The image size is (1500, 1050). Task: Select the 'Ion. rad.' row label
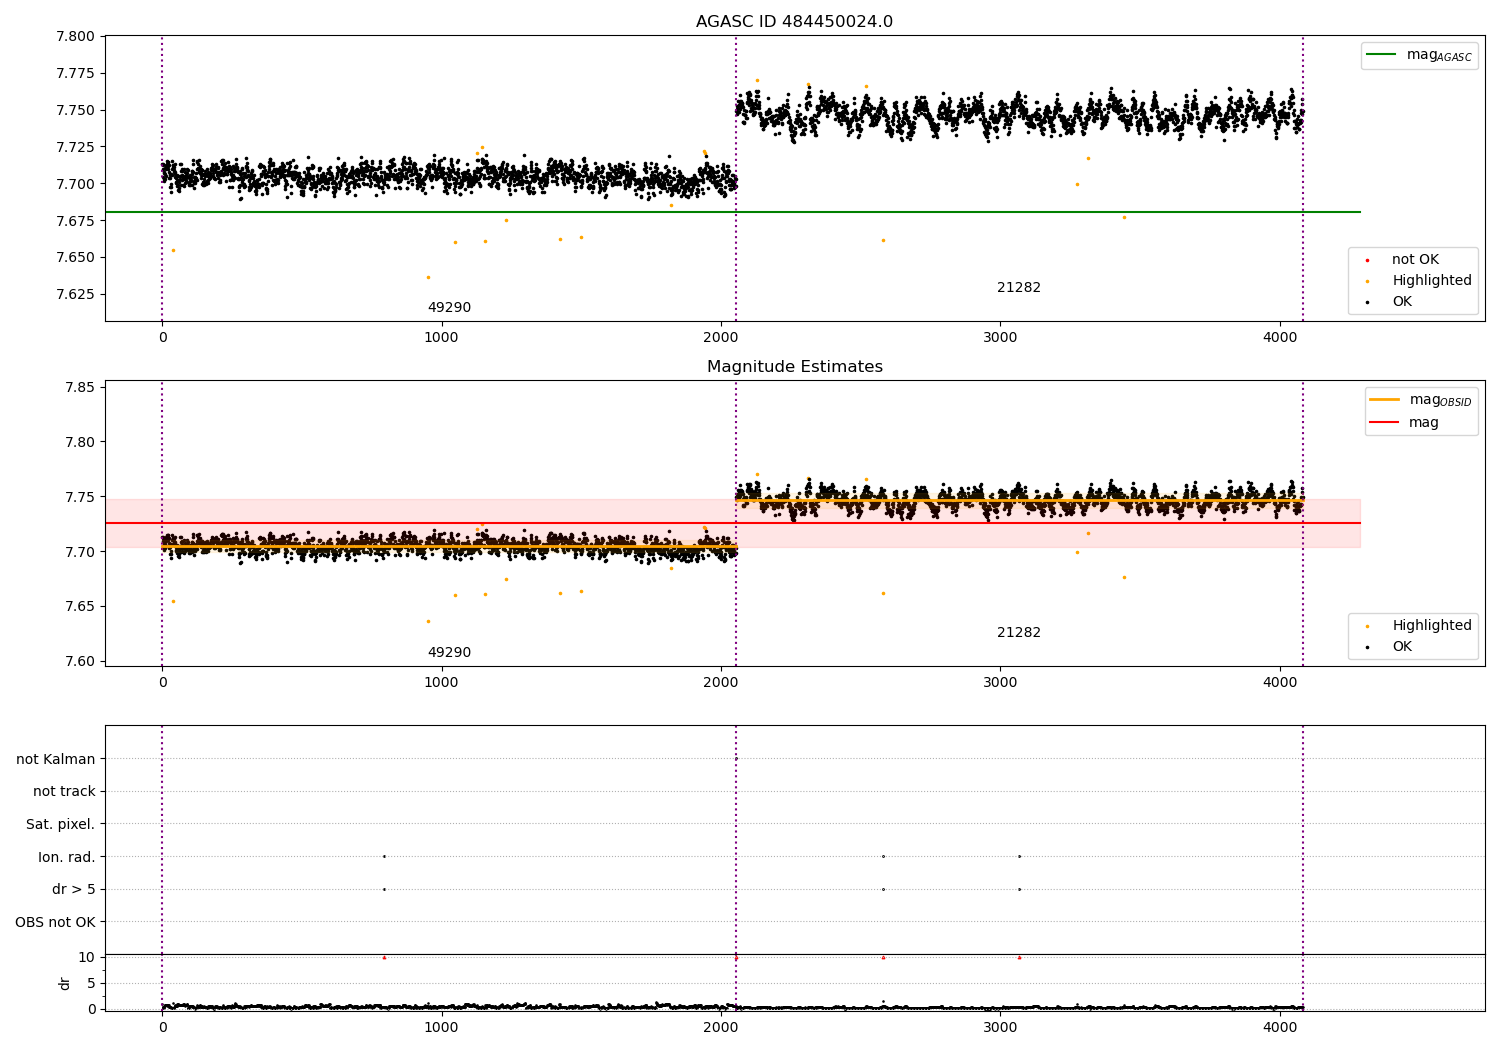tap(67, 858)
